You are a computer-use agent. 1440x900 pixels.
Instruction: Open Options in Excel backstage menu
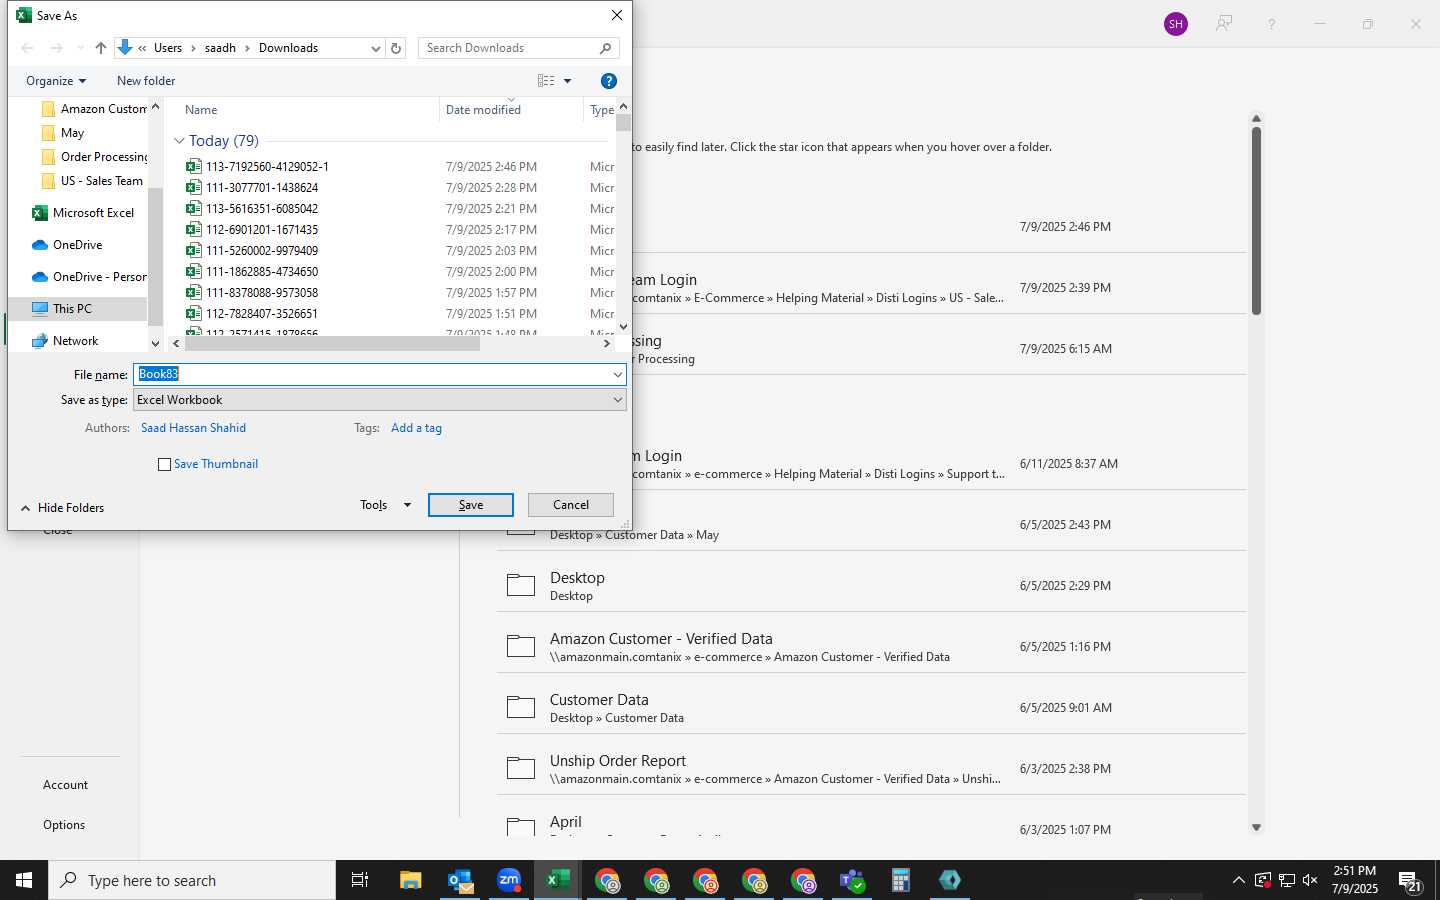coord(64,825)
